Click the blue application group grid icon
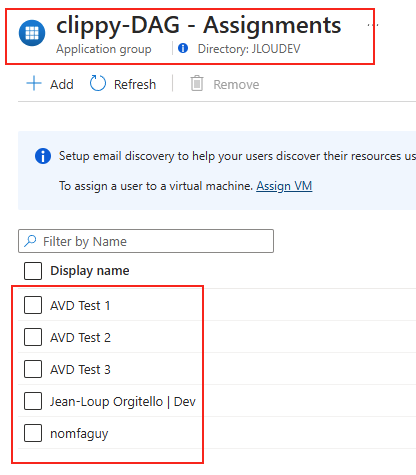 32,33
